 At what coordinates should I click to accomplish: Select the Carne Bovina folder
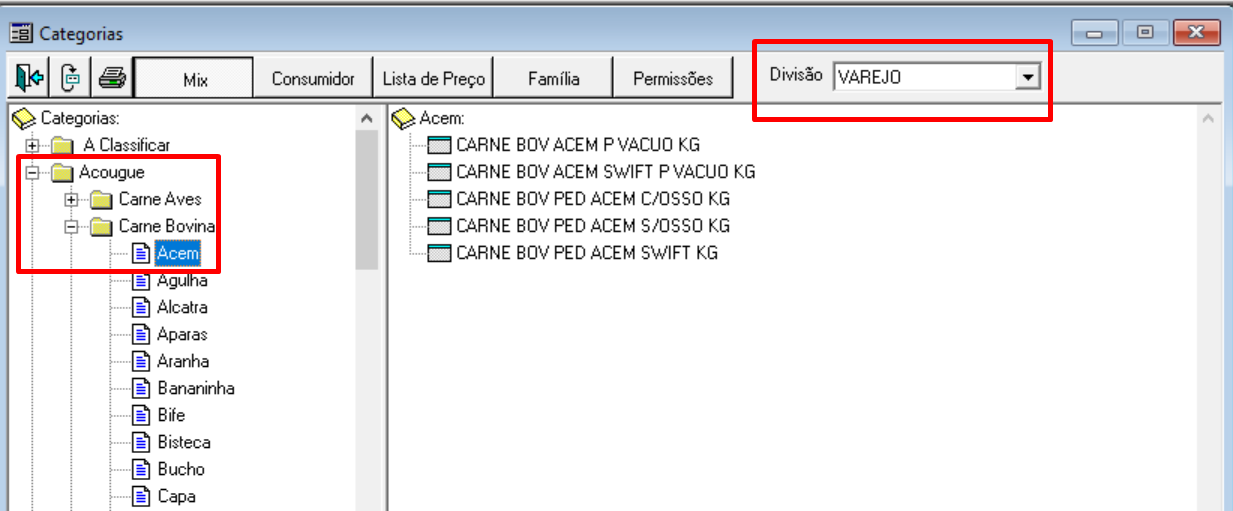[x=166, y=226]
